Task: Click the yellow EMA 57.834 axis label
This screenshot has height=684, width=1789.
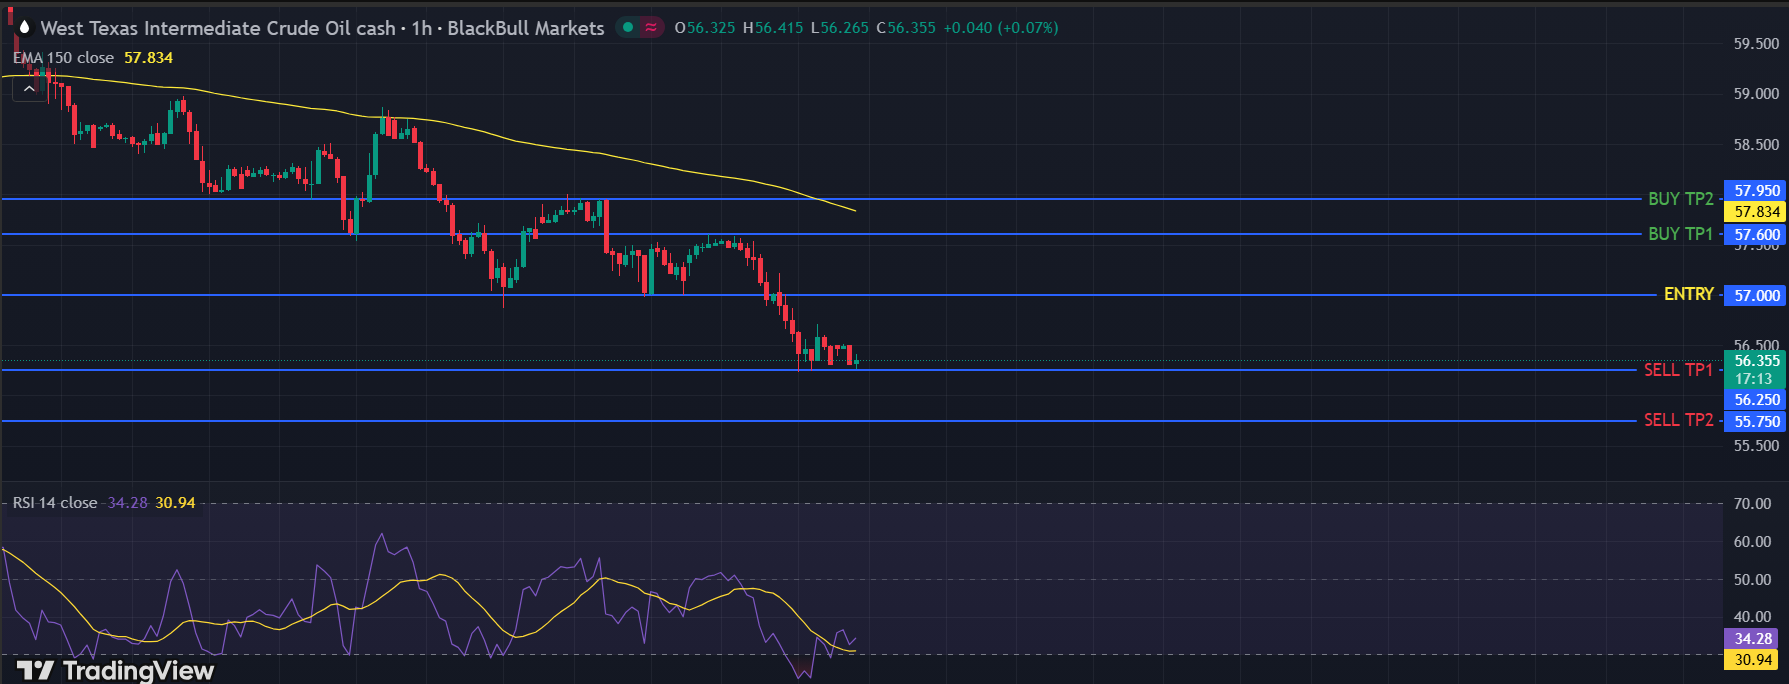Action: pos(1755,212)
